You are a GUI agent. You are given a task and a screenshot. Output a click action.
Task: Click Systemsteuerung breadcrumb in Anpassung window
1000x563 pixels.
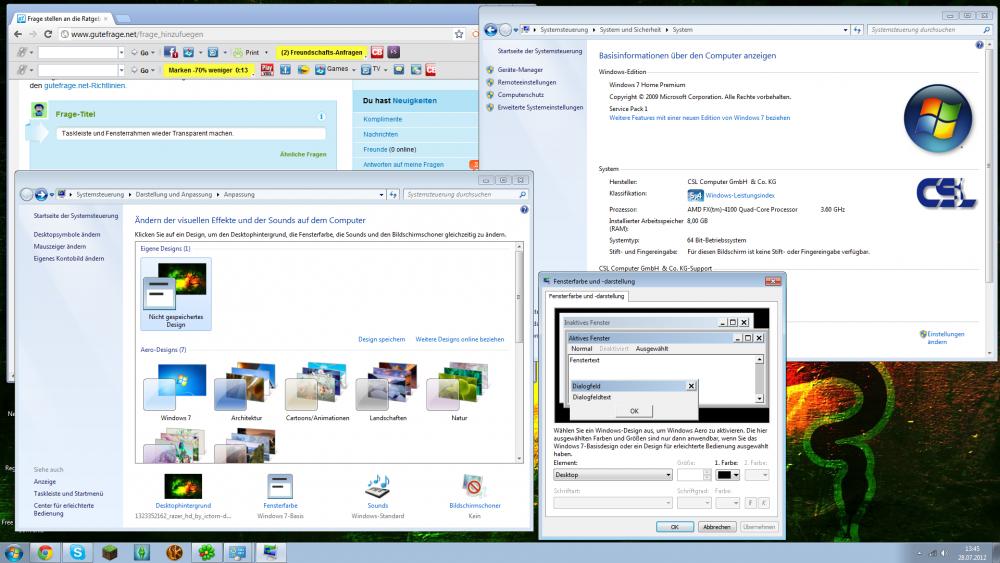pos(100,194)
